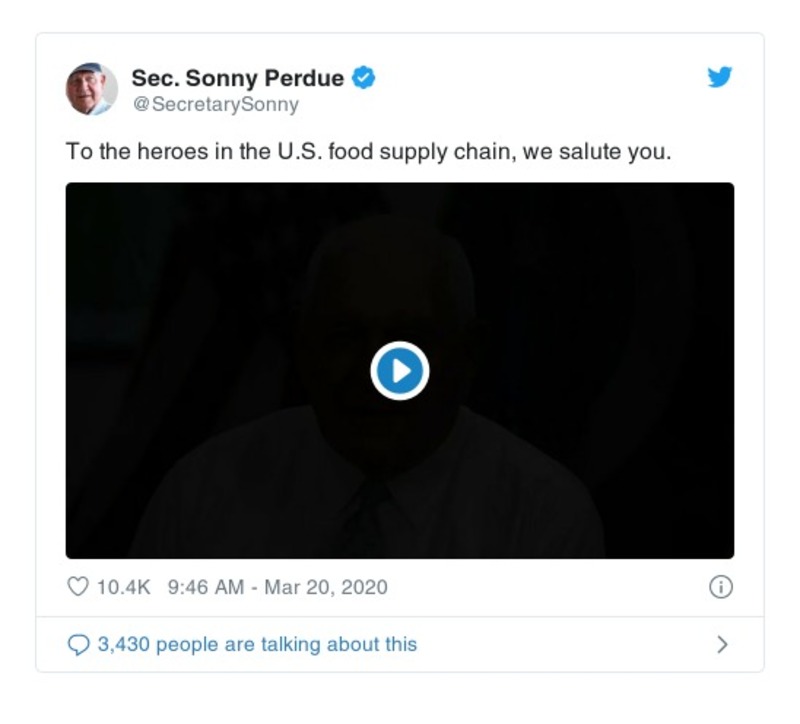Click the '3,430' number in the footer
Viewport: 800px width, 724px height.
pos(121,645)
